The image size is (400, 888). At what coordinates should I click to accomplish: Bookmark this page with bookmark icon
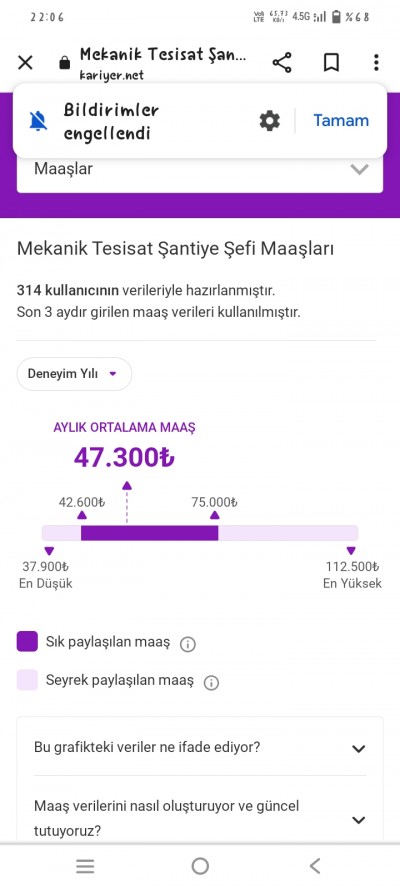point(331,62)
